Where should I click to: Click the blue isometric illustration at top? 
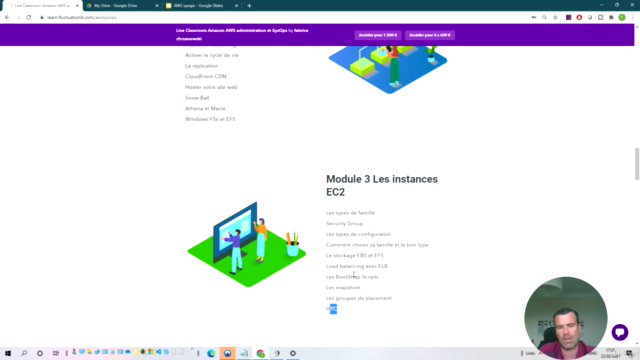387,70
